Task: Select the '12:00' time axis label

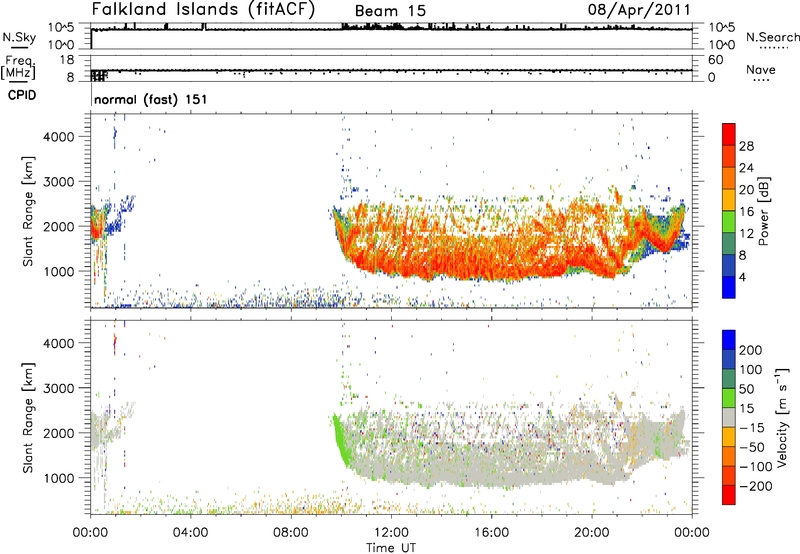Action: pyautogui.click(x=391, y=533)
